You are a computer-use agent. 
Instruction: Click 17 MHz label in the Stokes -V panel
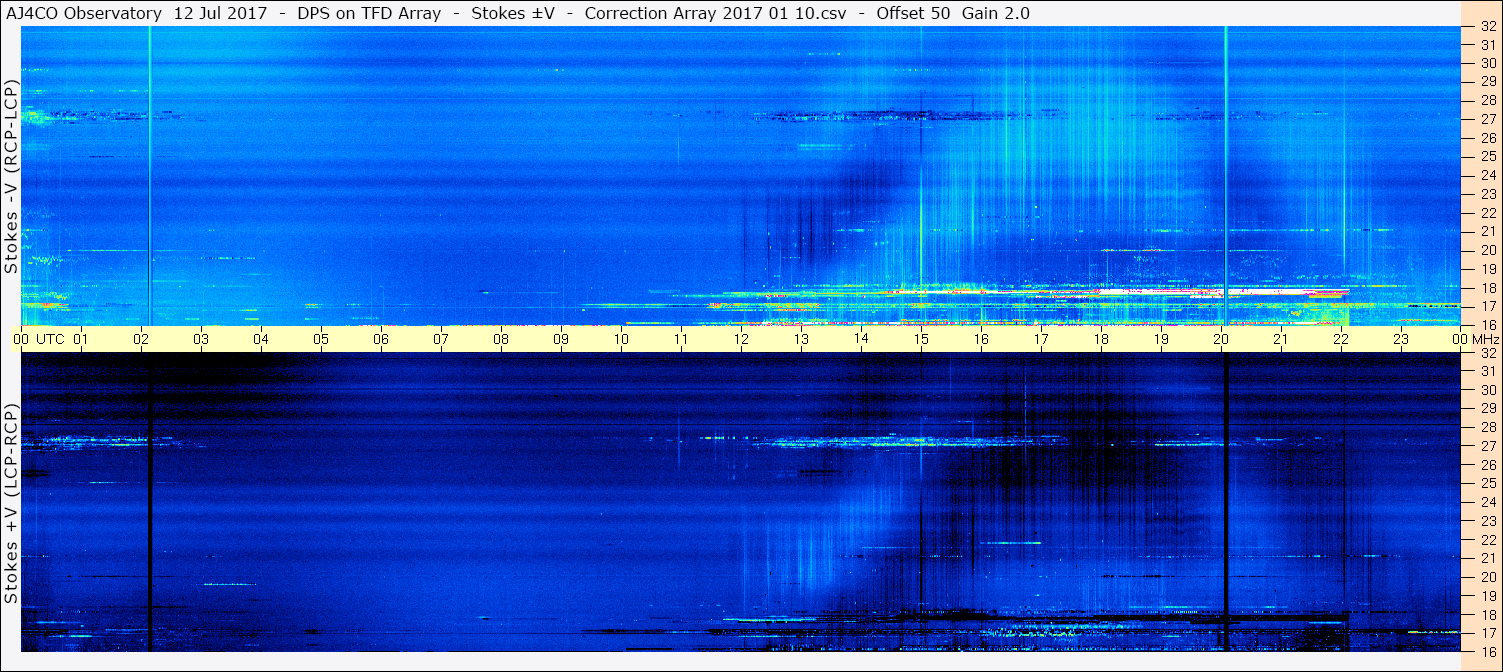1488,306
